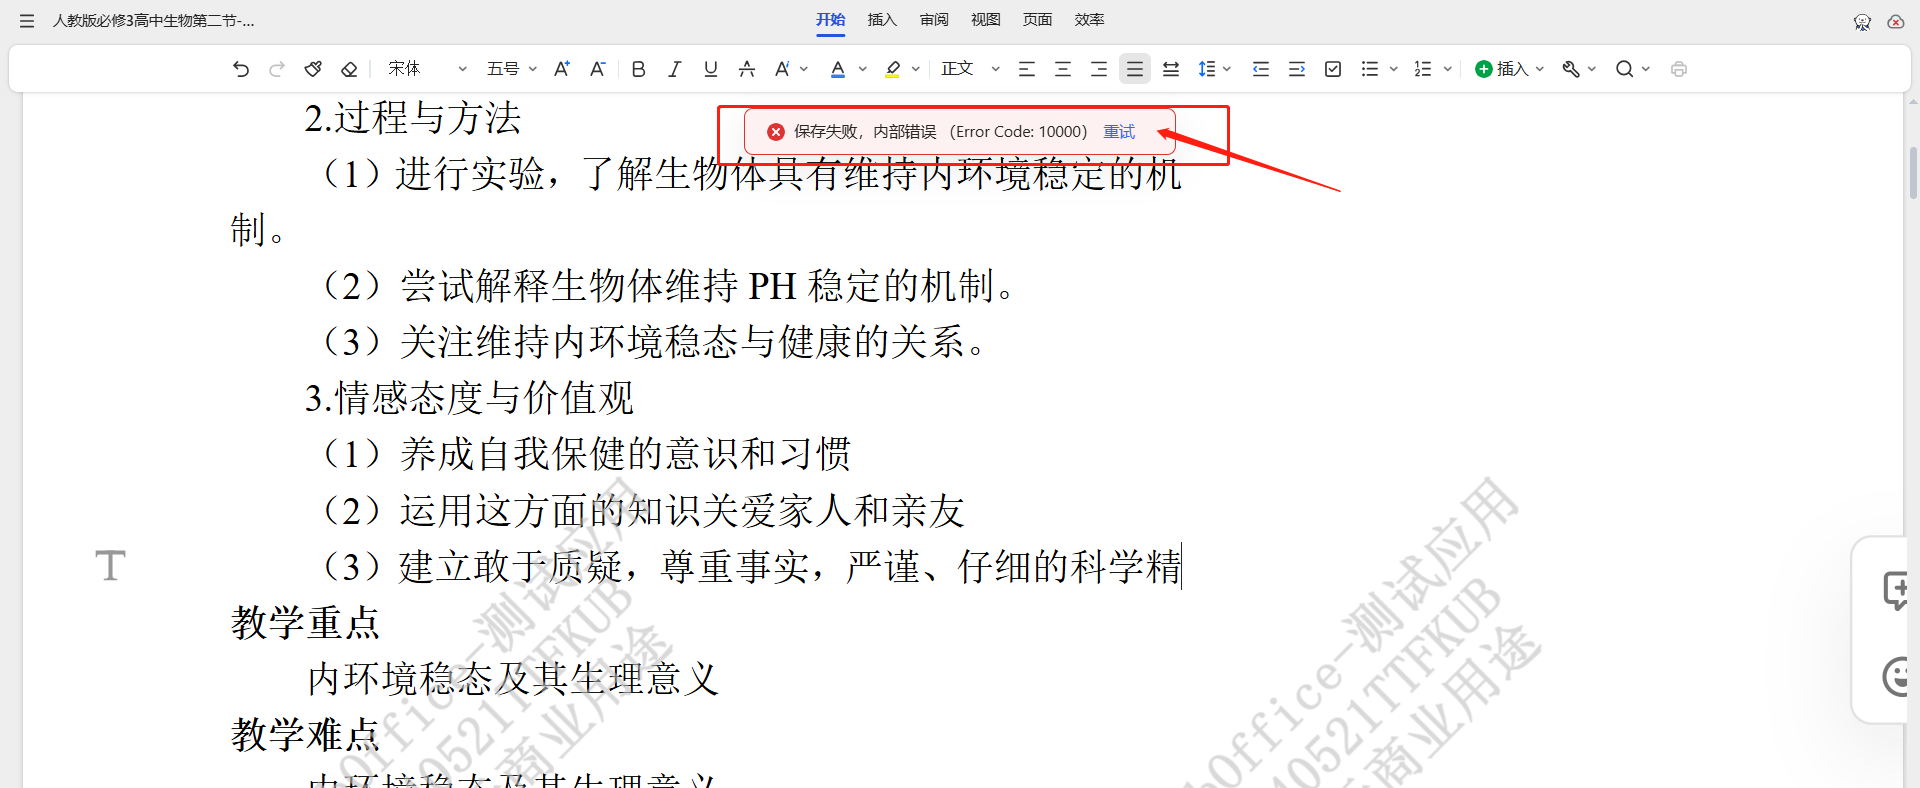
Task: Align text left
Action: pyautogui.click(x=1027, y=69)
